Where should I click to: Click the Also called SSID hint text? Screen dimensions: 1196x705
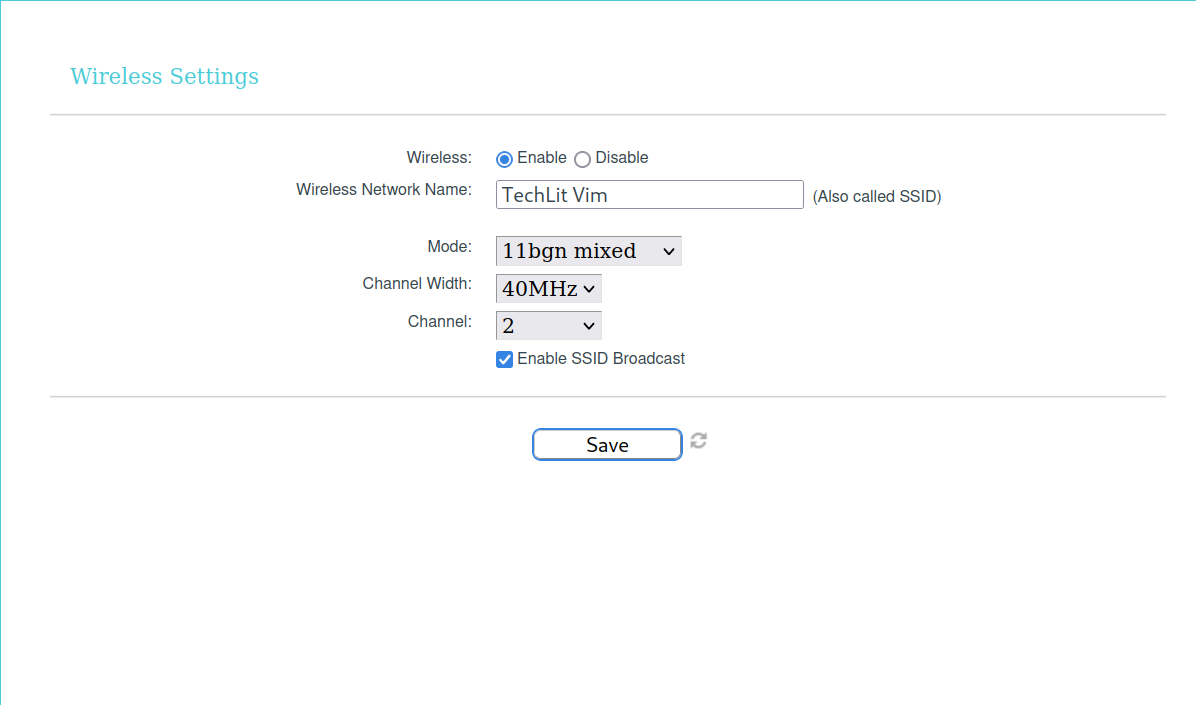[x=877, y=196]
